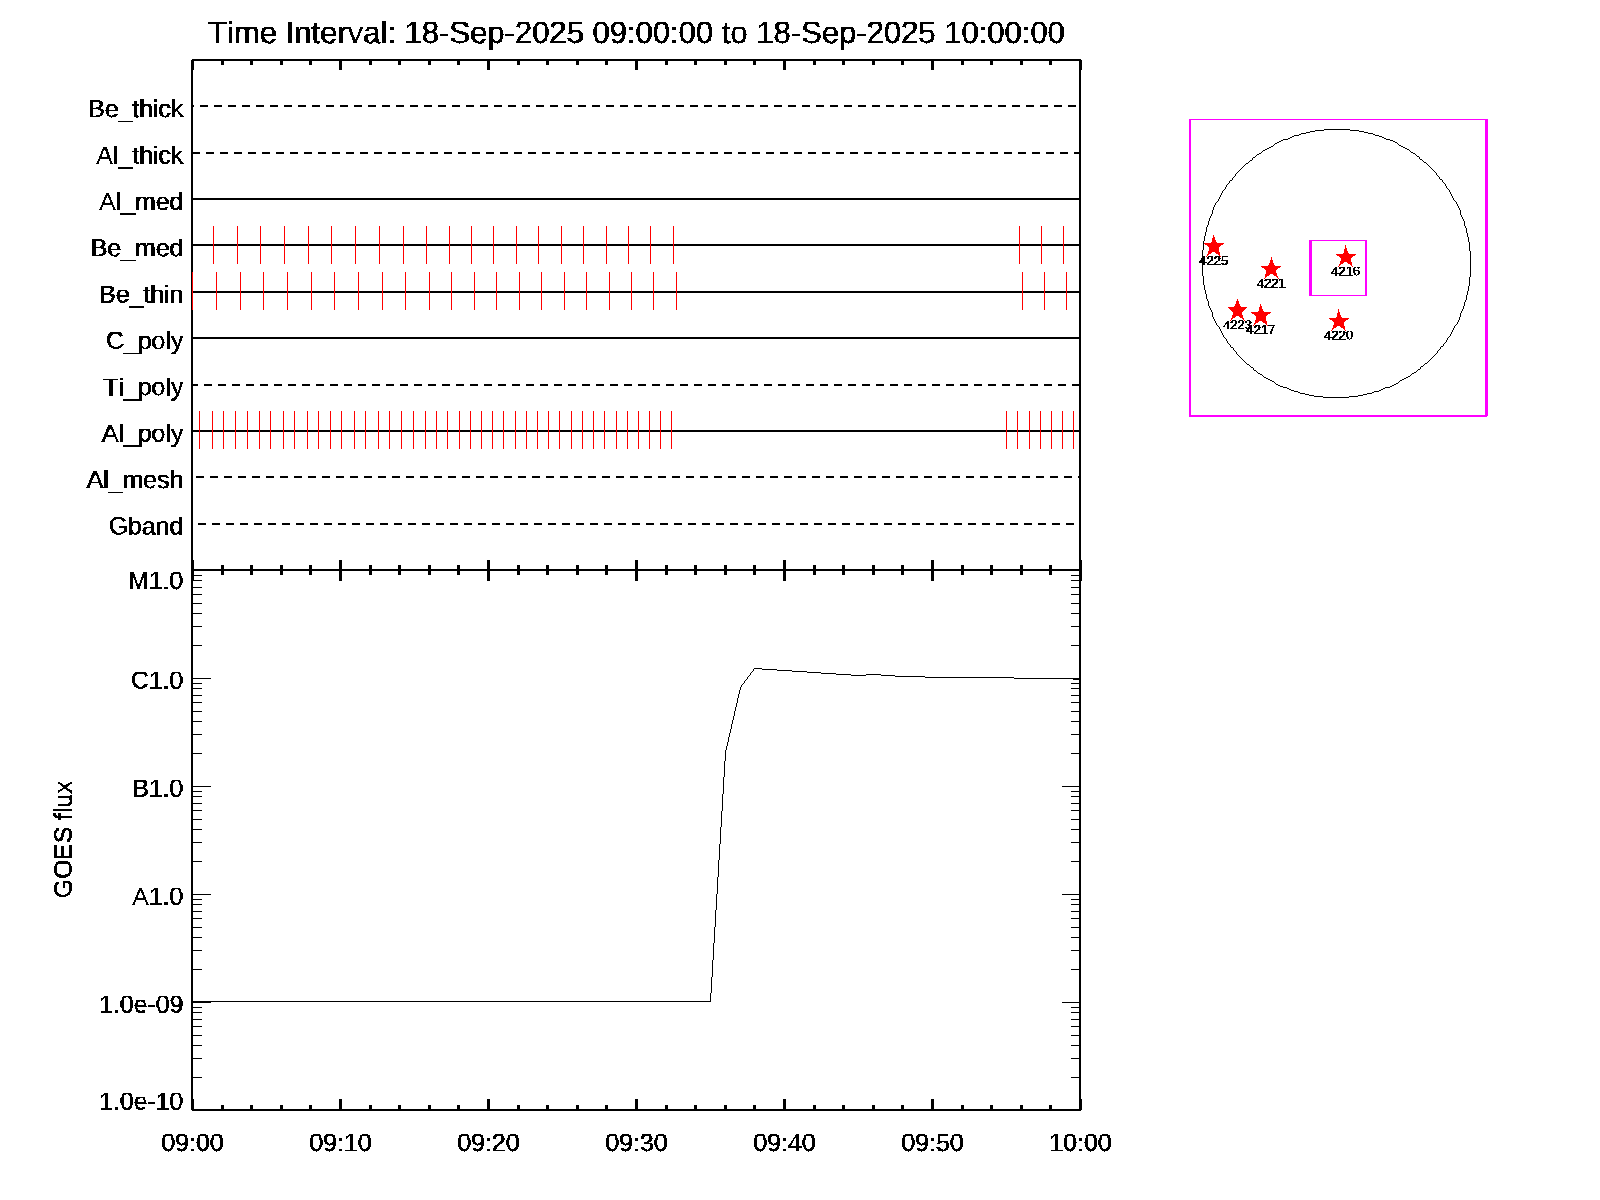Image resolution: width=1600 pixels, height=1200 pixels.
Task: Click the Be_thick filter label
Action: pyautogui.click(x=136, y=109)
